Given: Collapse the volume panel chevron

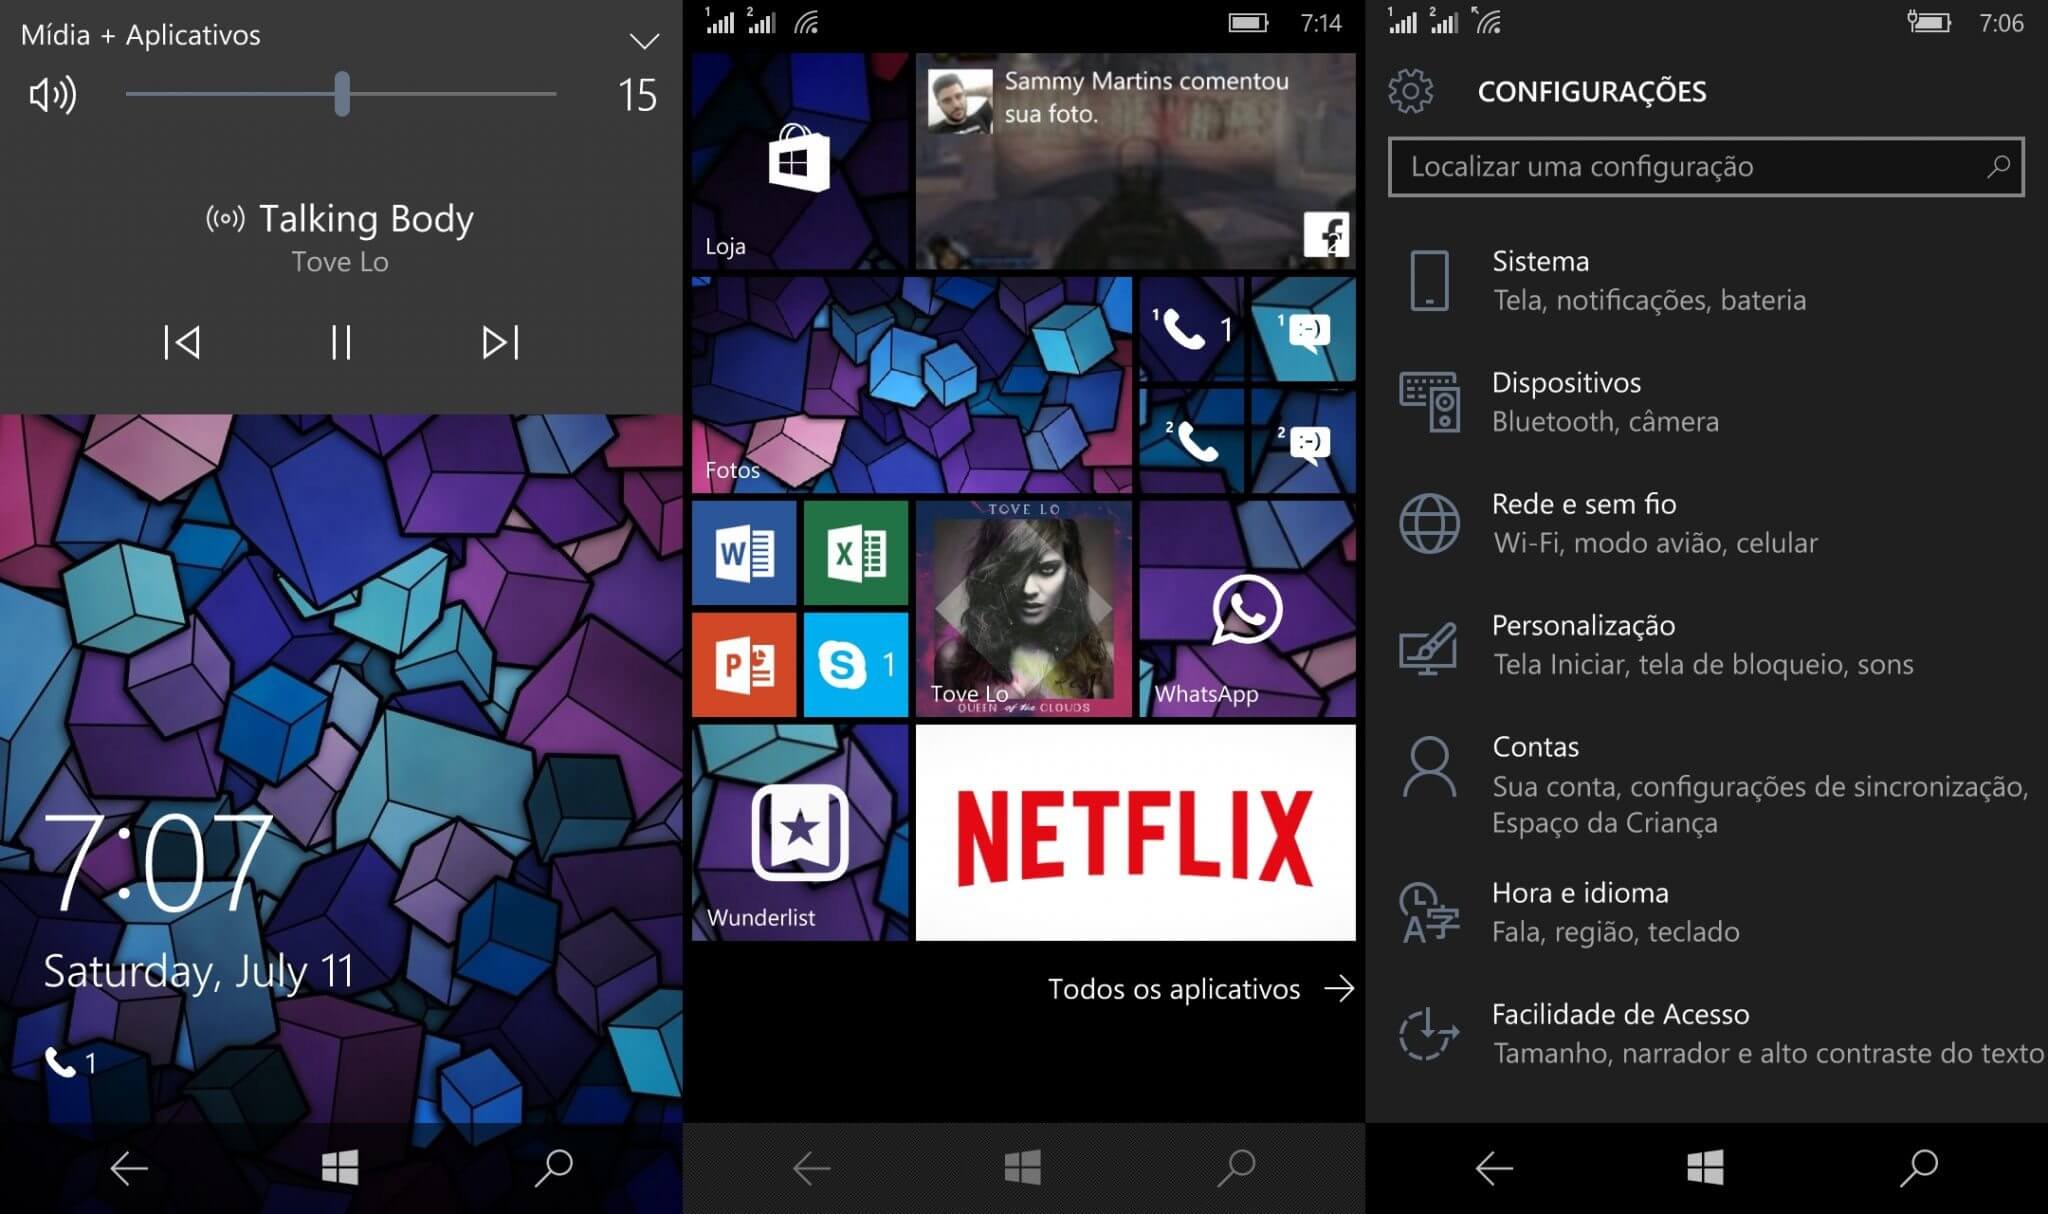Looking at the screenshot, I should [644, 41].
